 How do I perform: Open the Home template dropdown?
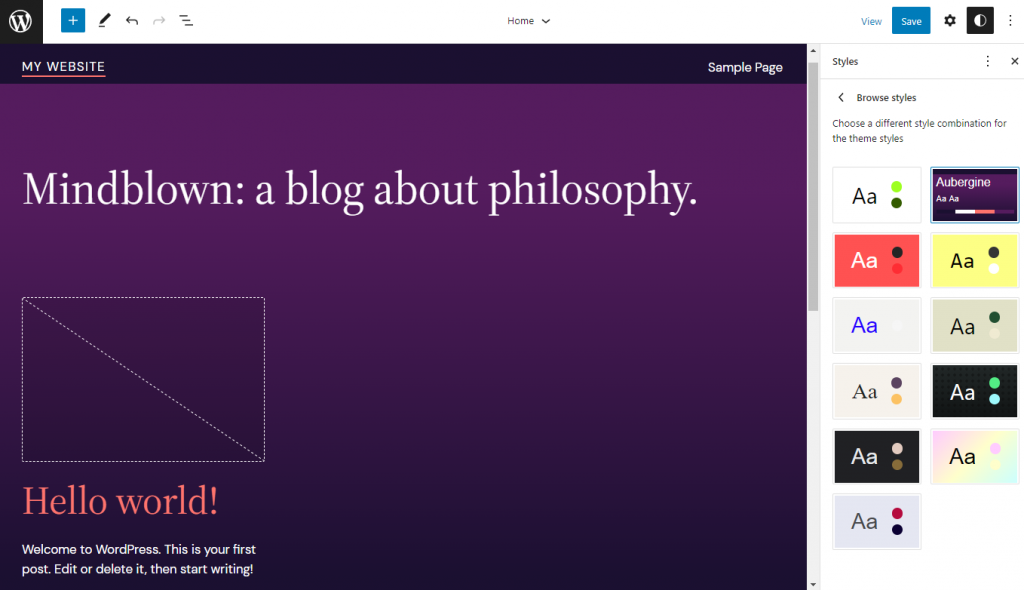(528, 20)
